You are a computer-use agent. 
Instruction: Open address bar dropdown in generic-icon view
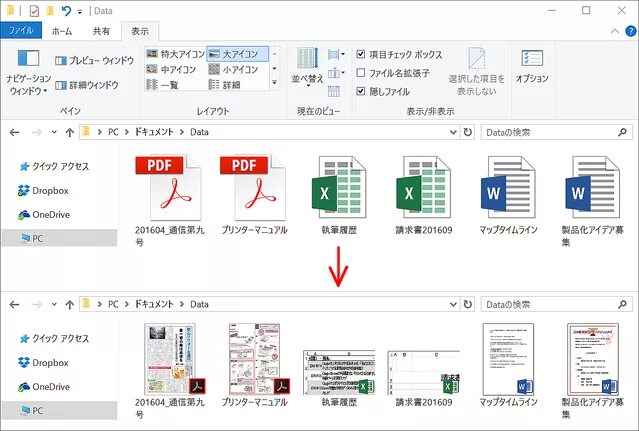[x=453, y=132]
